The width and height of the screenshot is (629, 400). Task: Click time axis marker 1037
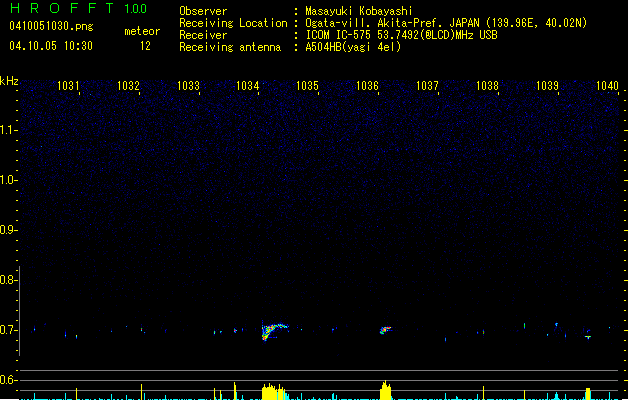427,86
